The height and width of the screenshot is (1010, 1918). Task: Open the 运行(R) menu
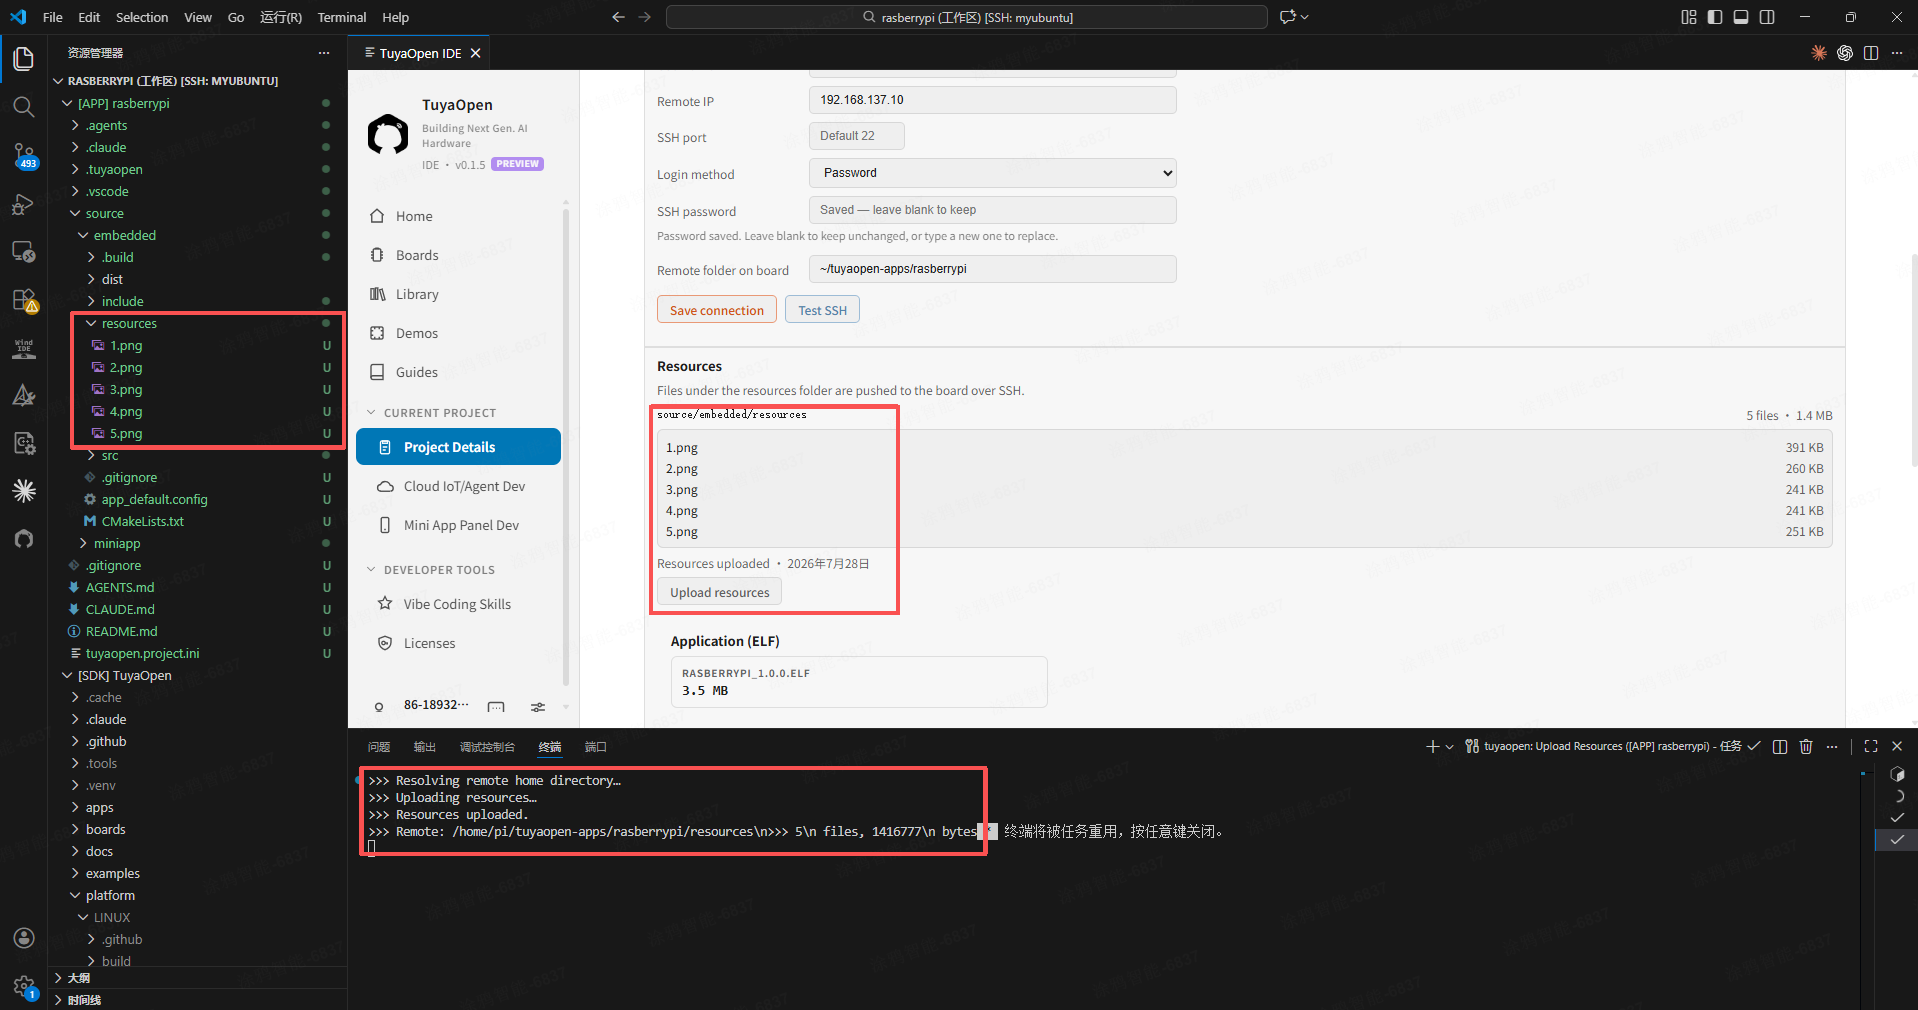(x=281, y=17)
